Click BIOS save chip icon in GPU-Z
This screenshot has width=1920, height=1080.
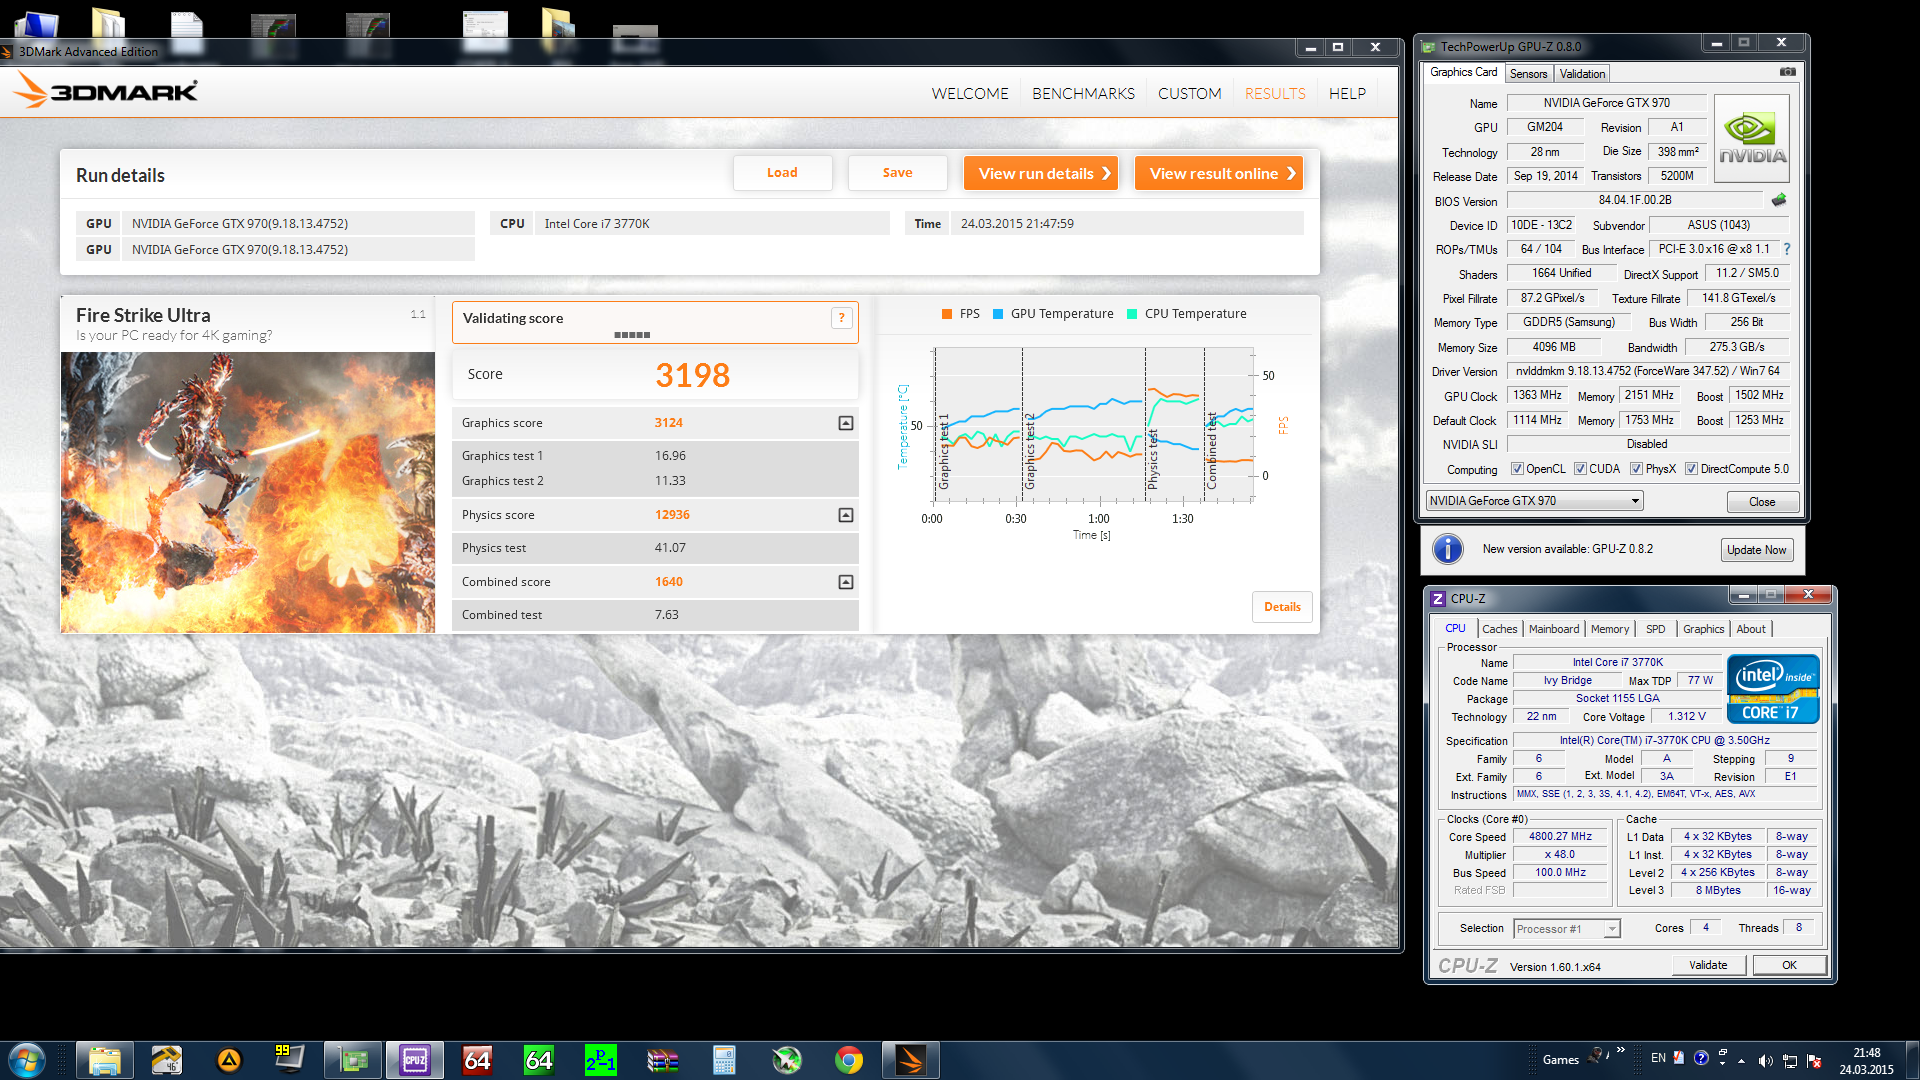coord(1779,200)
